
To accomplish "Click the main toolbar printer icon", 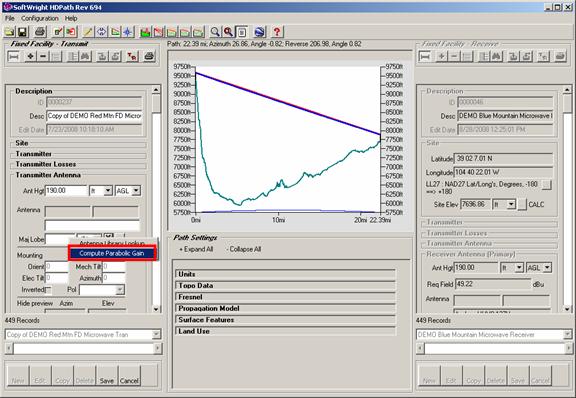I will 40,32.
